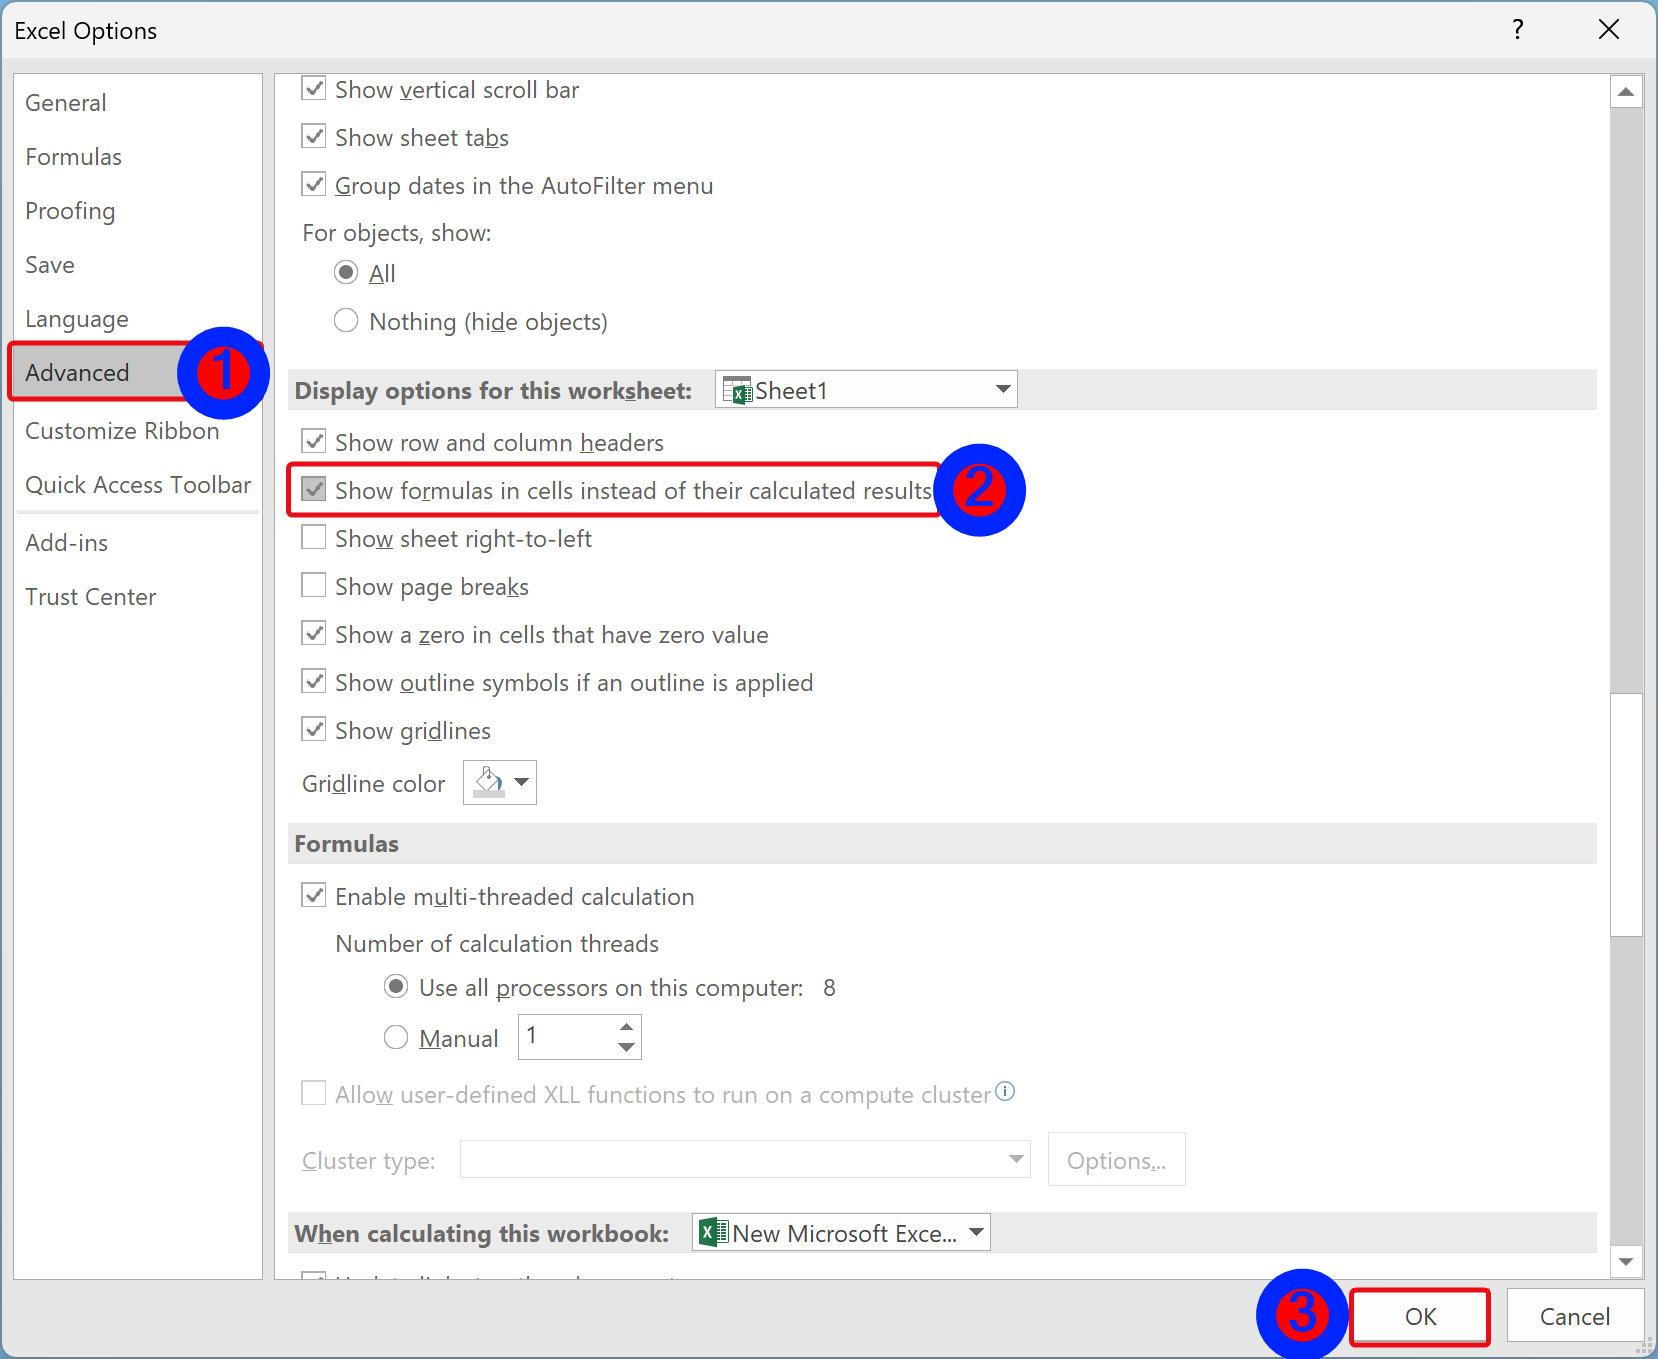The height and width of the screenshot is (1359, 1658).
Task: Close the Excel Options dialog
Action: point(1609,30)
